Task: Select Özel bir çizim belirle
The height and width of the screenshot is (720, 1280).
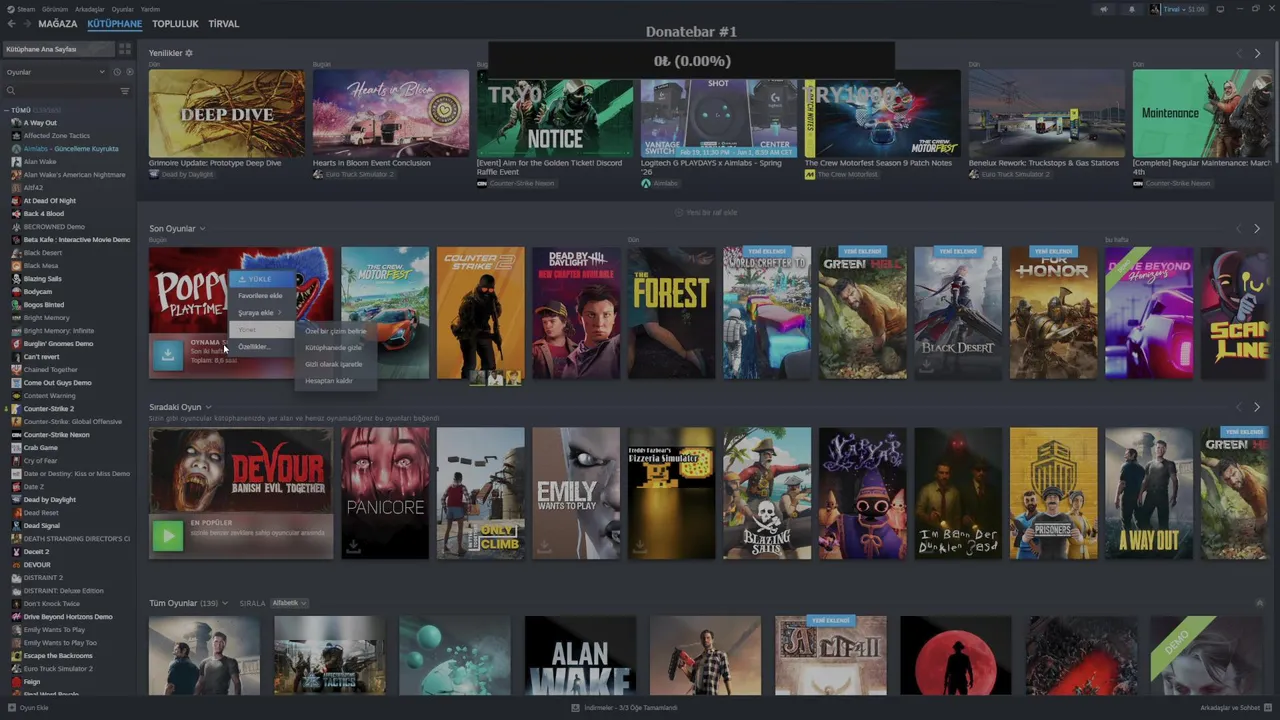Action: [x=336, y=331]
